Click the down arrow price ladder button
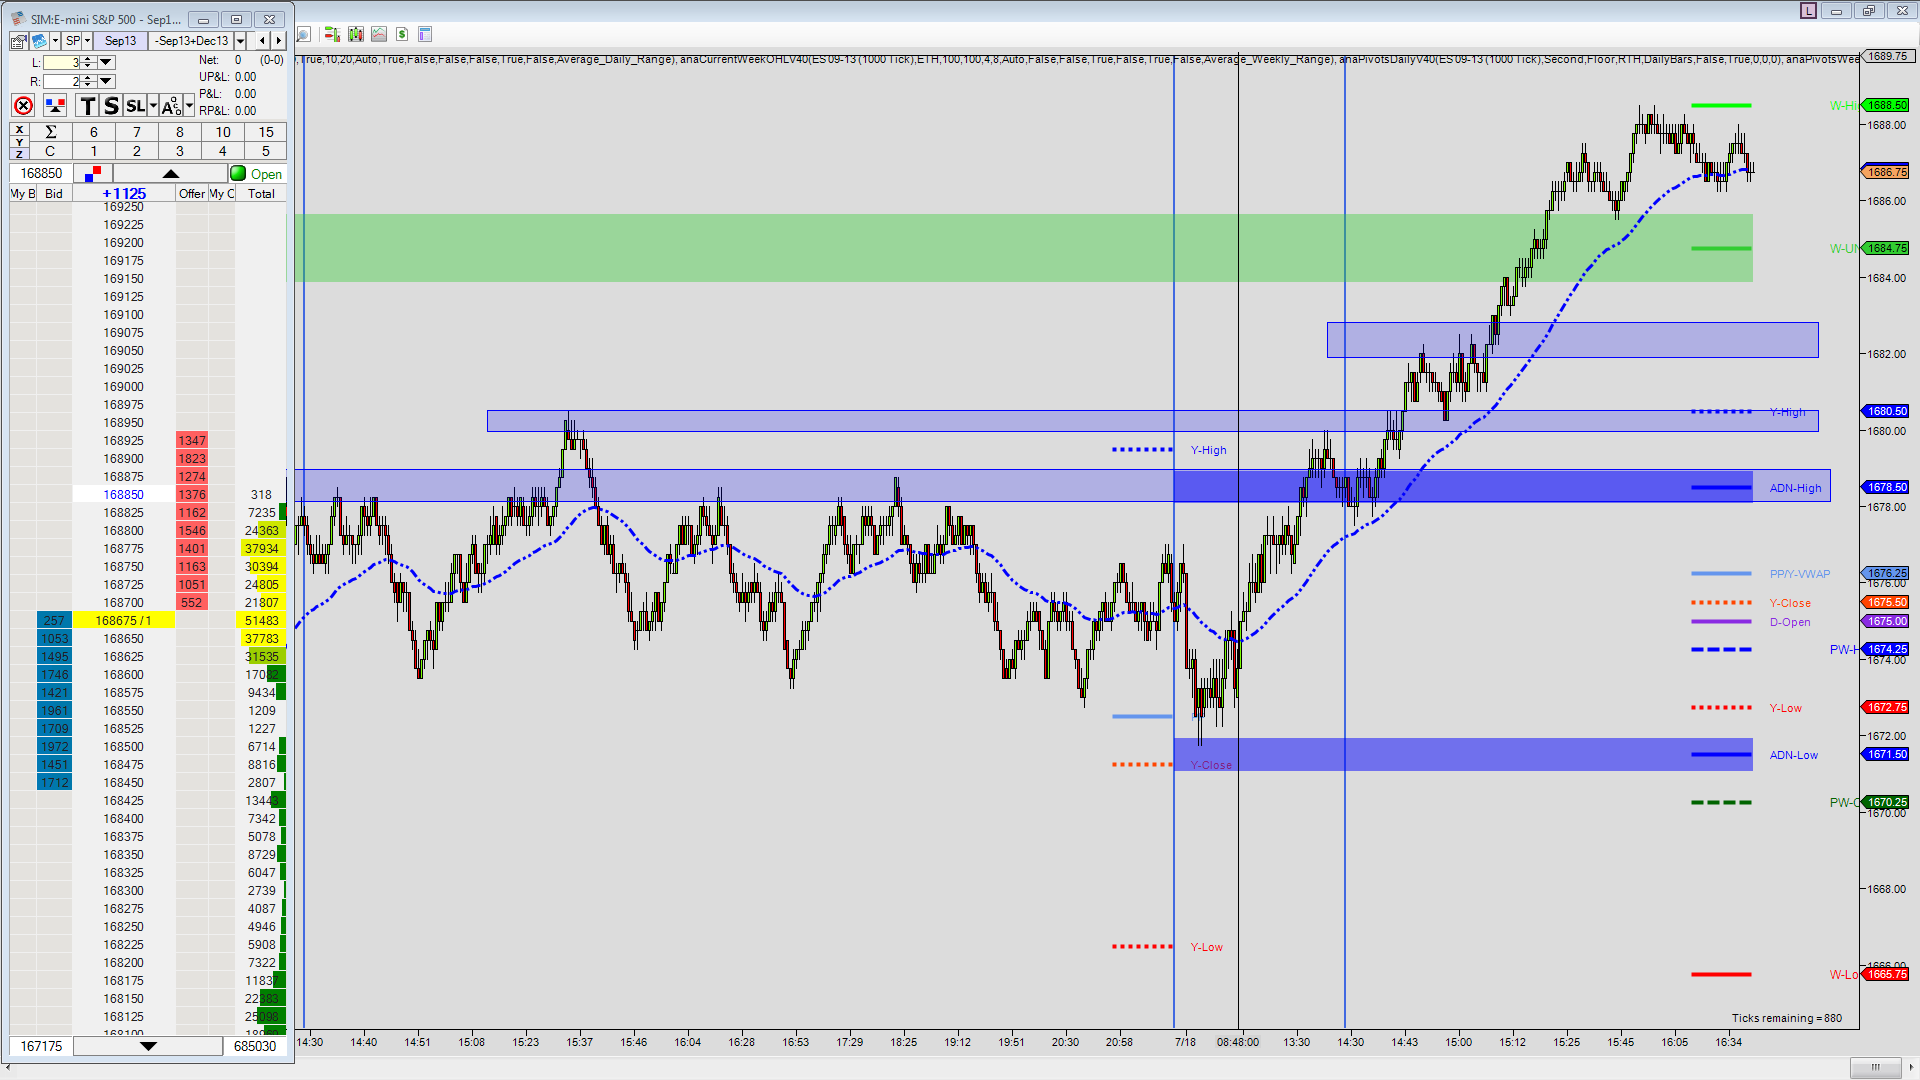This screenshot has height=1080, width=1920. point(148,1046)
